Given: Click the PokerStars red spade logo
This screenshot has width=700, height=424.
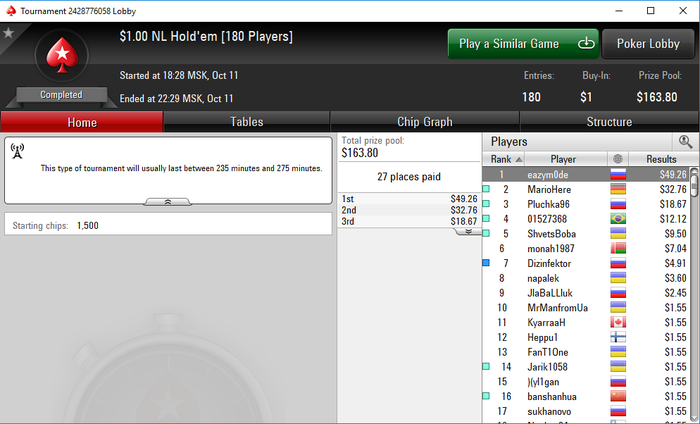Looking at the screenshot, I should click(62, 55).
